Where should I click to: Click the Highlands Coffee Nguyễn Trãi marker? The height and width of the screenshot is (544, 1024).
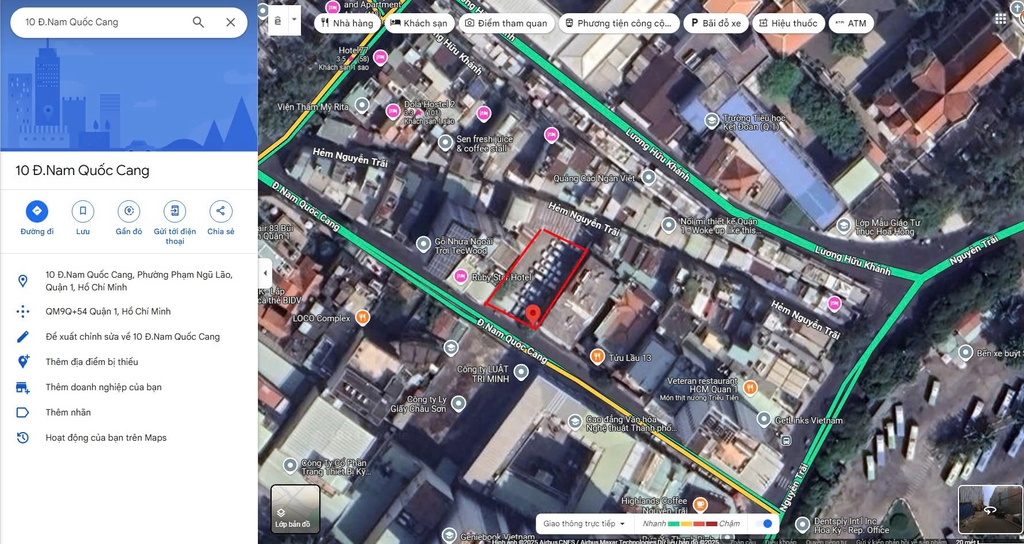(x=700, y=505)
